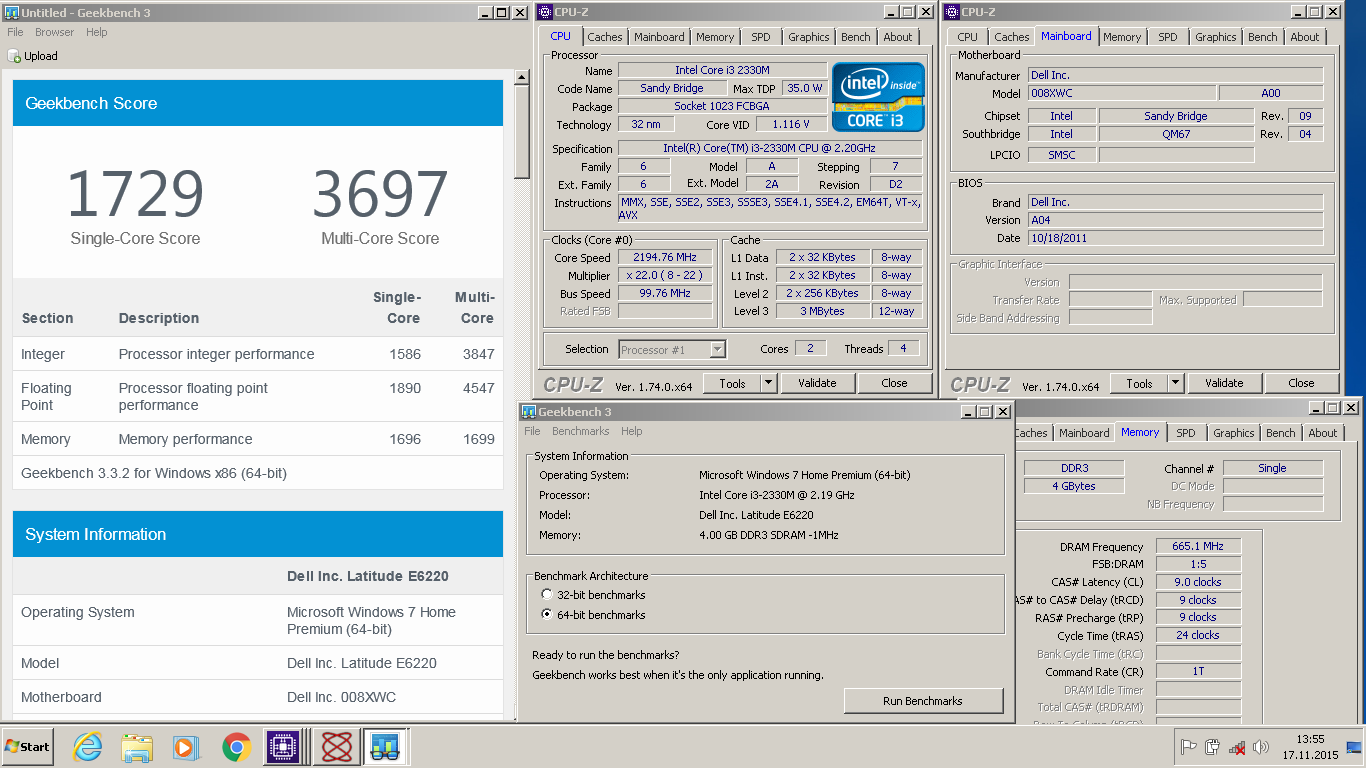1366x768 pixels.
Task: Open the Browser menu in Geekbench
Action: coord(55,32)
